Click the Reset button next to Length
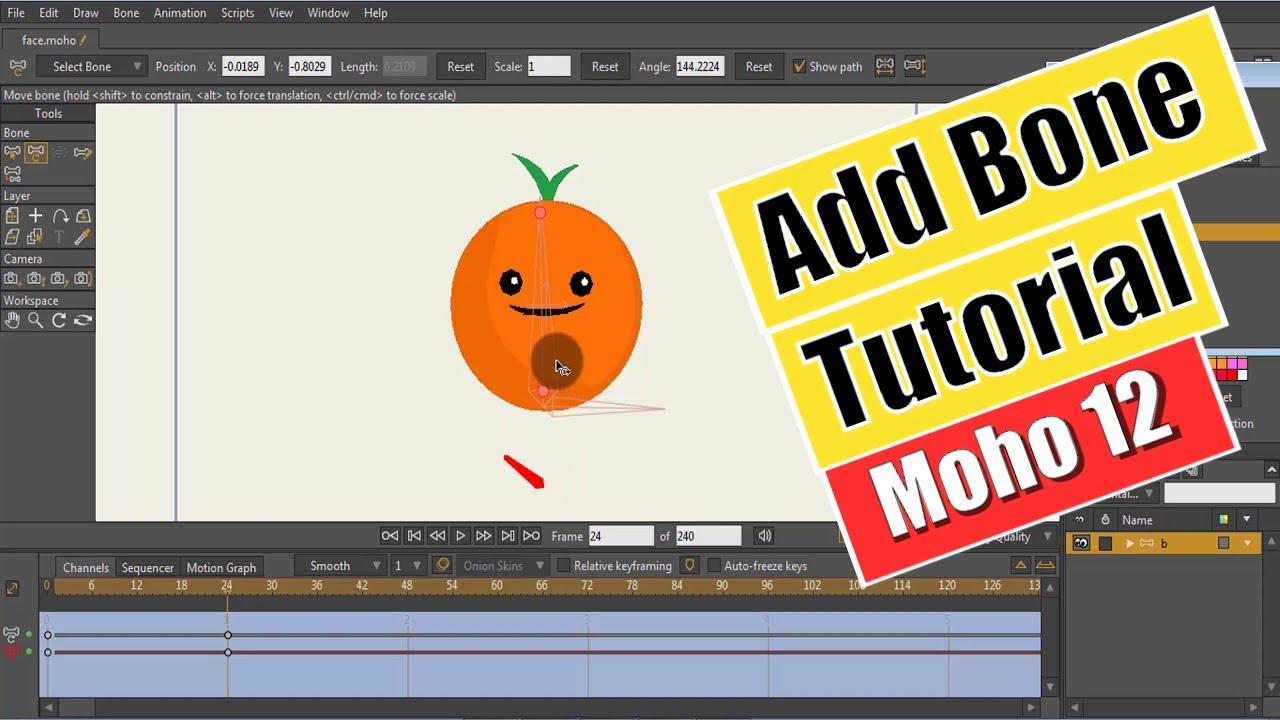Screen dimensions: 1280x720 click(x=461, y=66)
